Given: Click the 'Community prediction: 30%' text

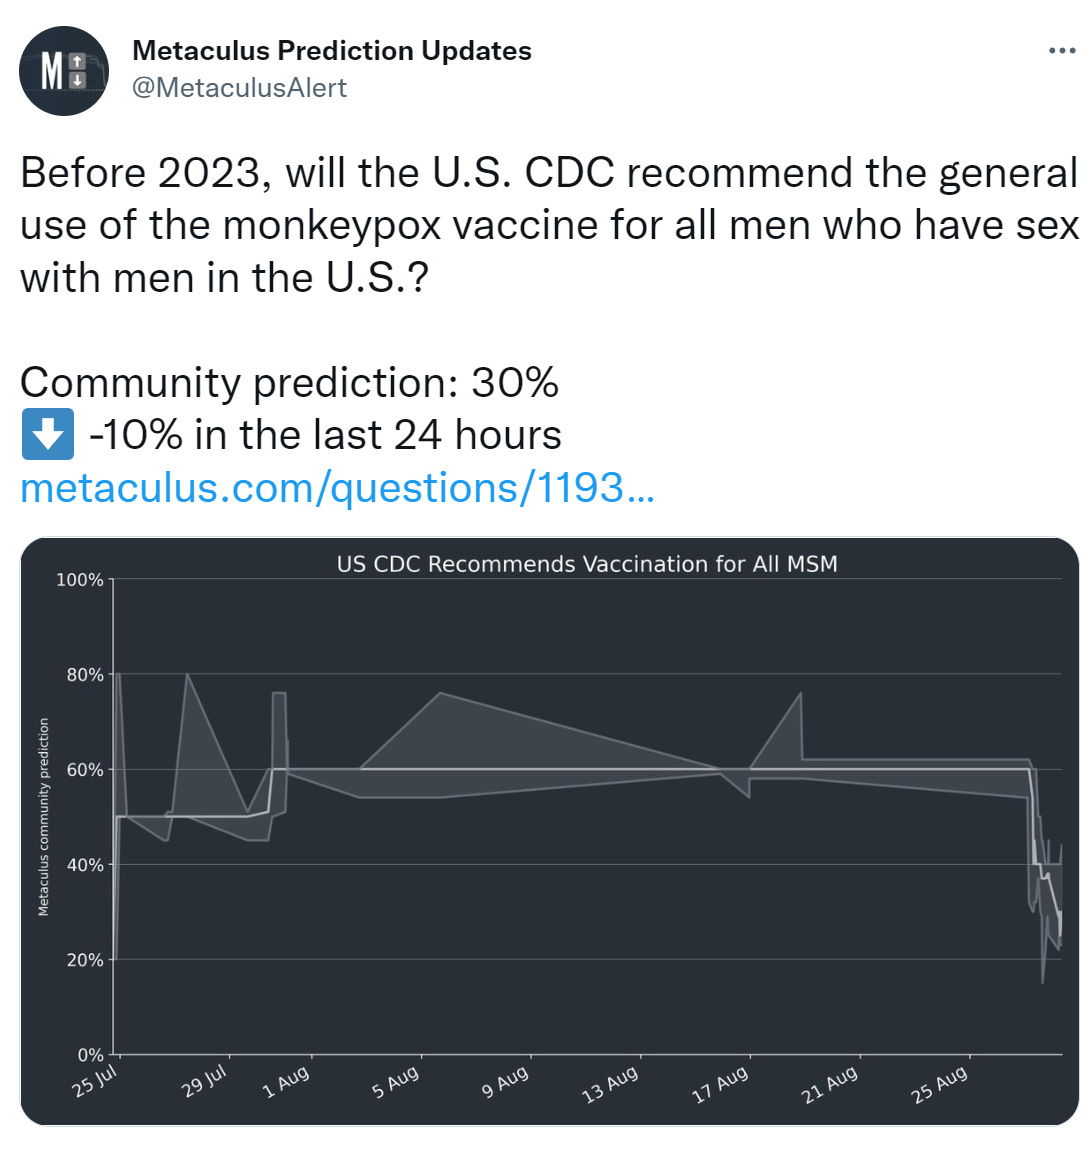Looking at the screenshot, I should [x=289, y=383].
